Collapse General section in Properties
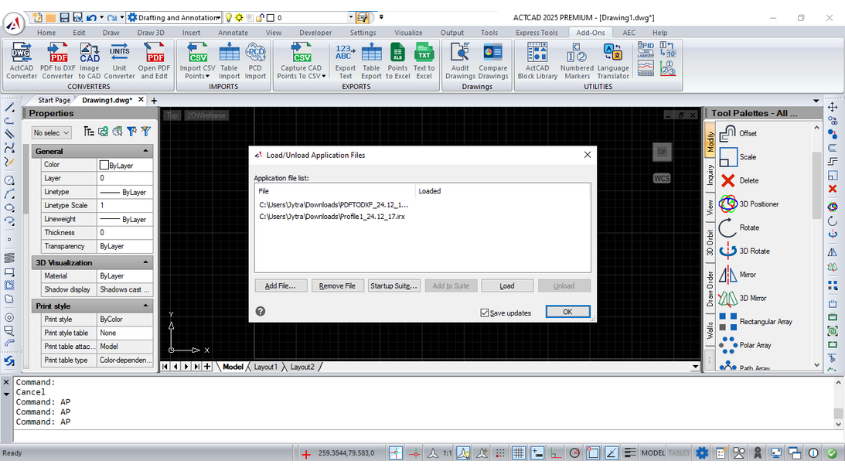This screenshot has width=845, height=475. point(146,151)
